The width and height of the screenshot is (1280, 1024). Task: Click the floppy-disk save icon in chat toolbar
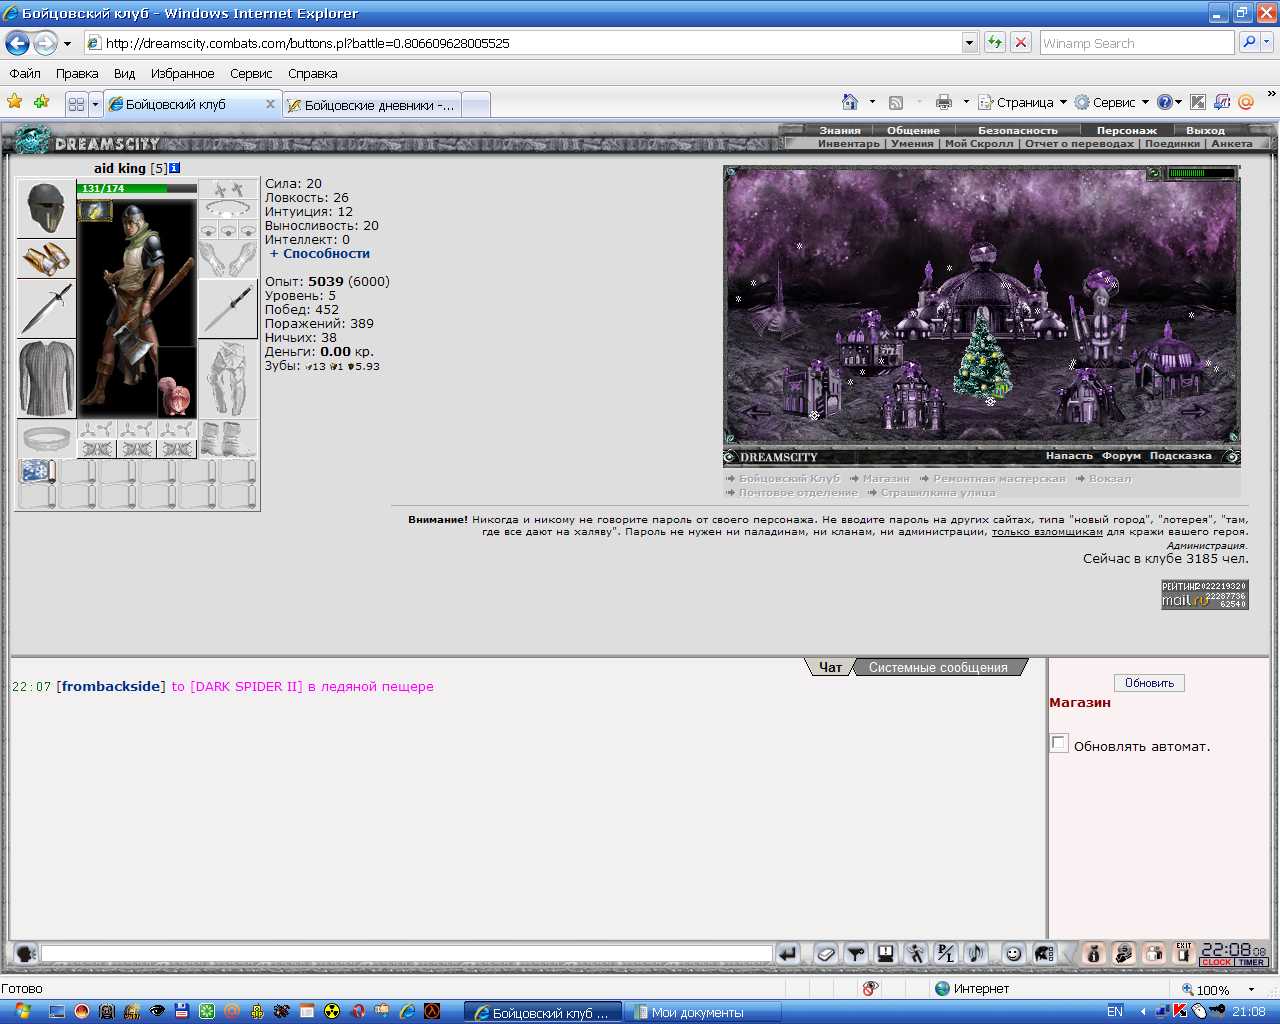click(x=885, y=954)
